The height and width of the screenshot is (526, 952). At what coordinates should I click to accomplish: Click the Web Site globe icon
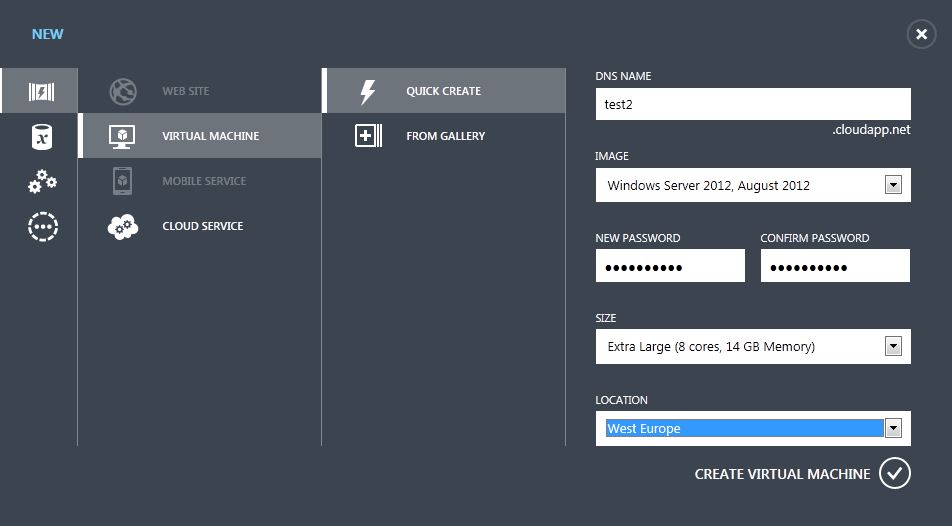tap(123, 91)
